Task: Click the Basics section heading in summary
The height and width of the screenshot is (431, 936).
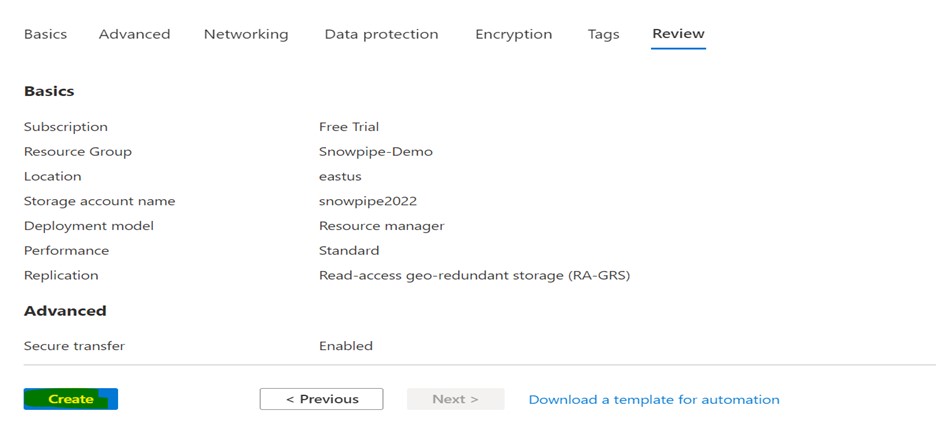Action: click(49, 91)
